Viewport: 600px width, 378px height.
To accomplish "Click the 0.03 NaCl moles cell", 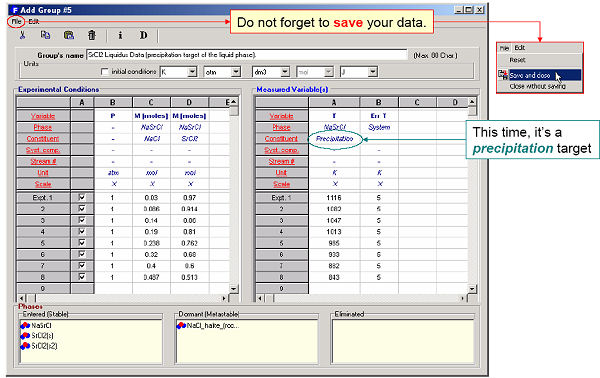I will [x=151, y=197].
